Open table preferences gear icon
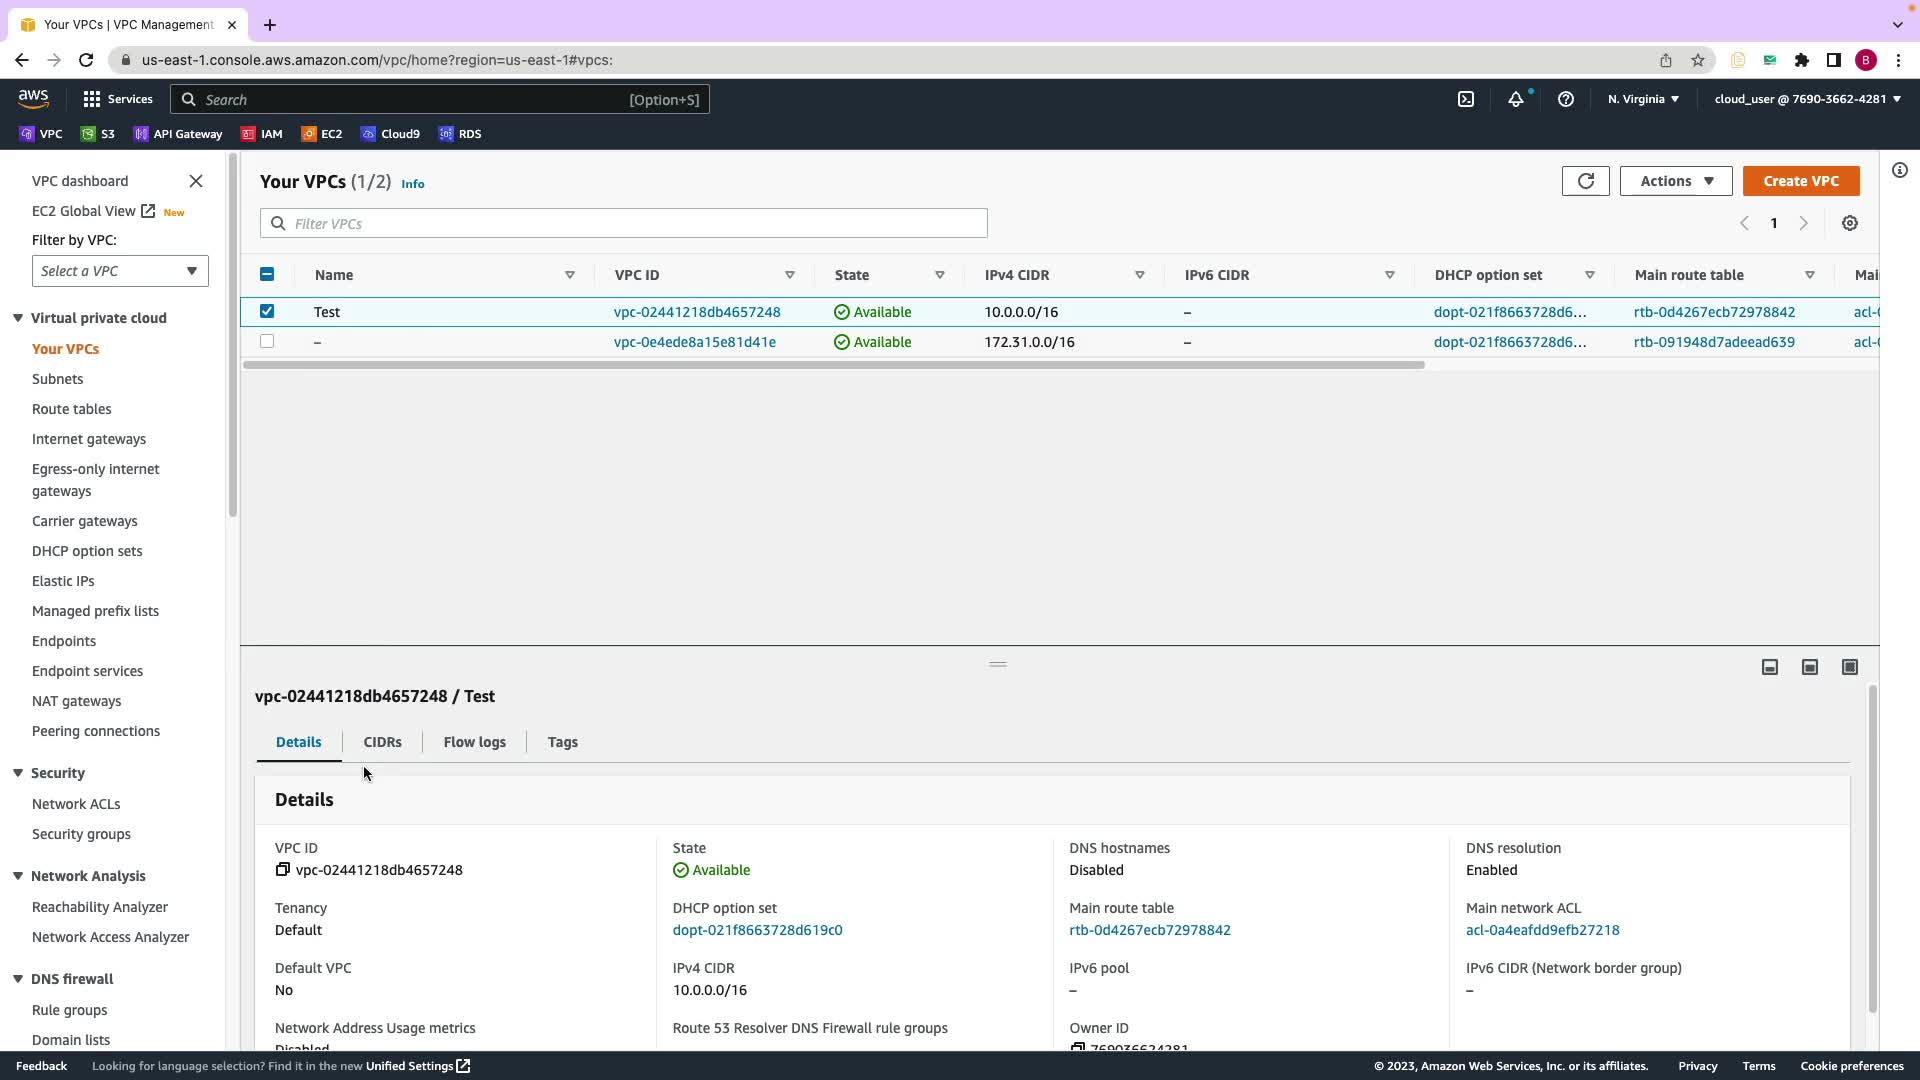 (x=1850, y=223)
